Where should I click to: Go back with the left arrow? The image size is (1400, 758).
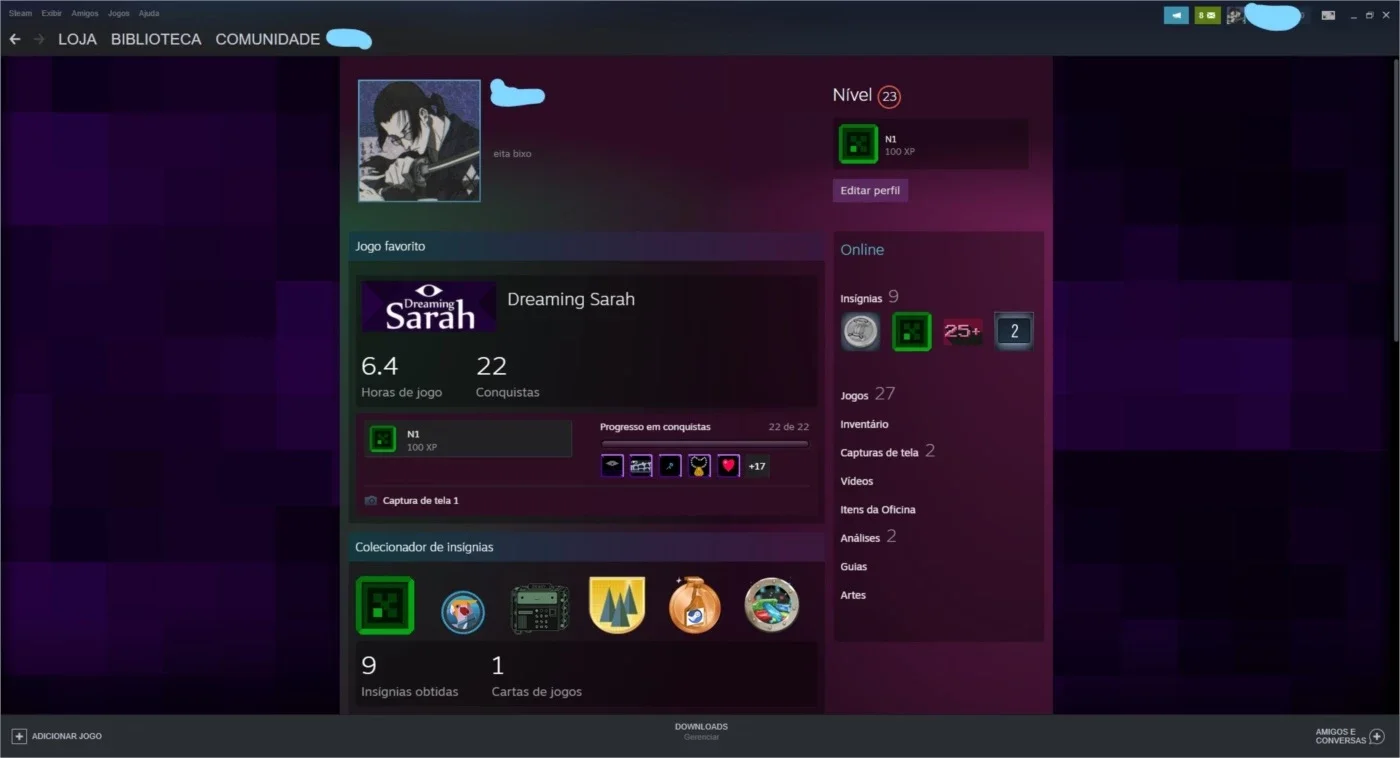pos(15,39)
